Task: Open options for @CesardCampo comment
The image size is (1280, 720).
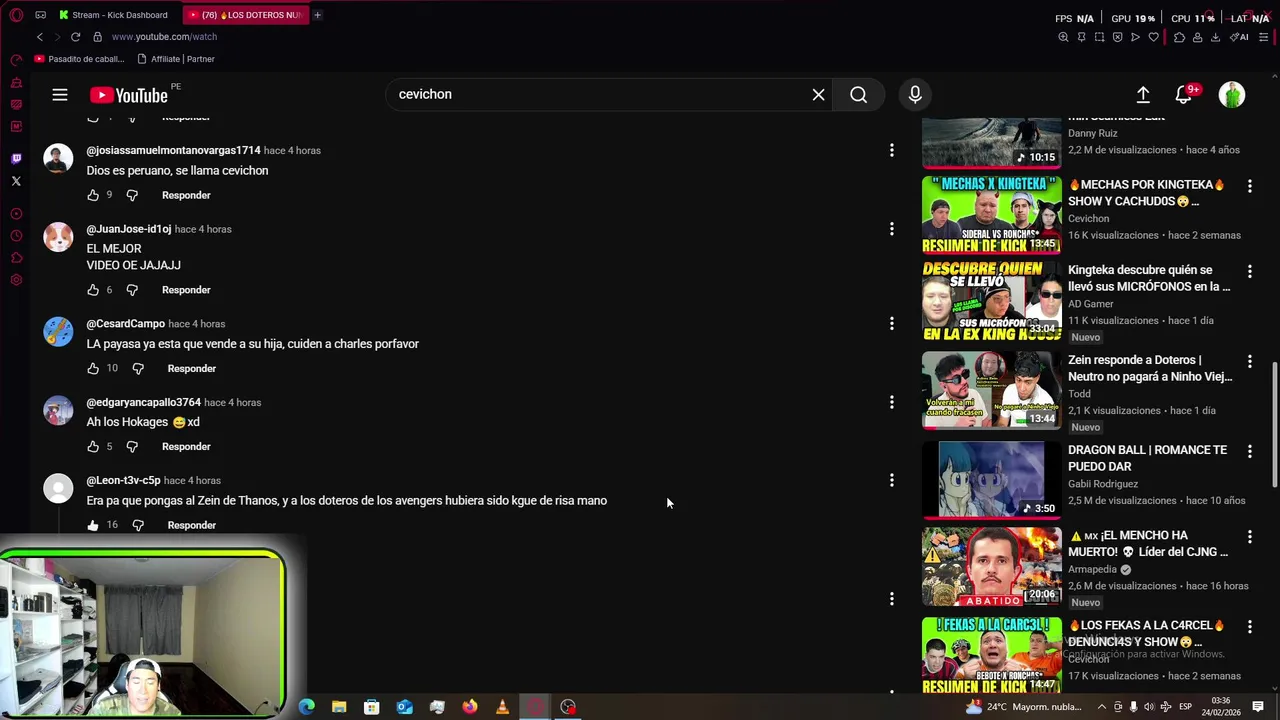Action: (891, 324)
